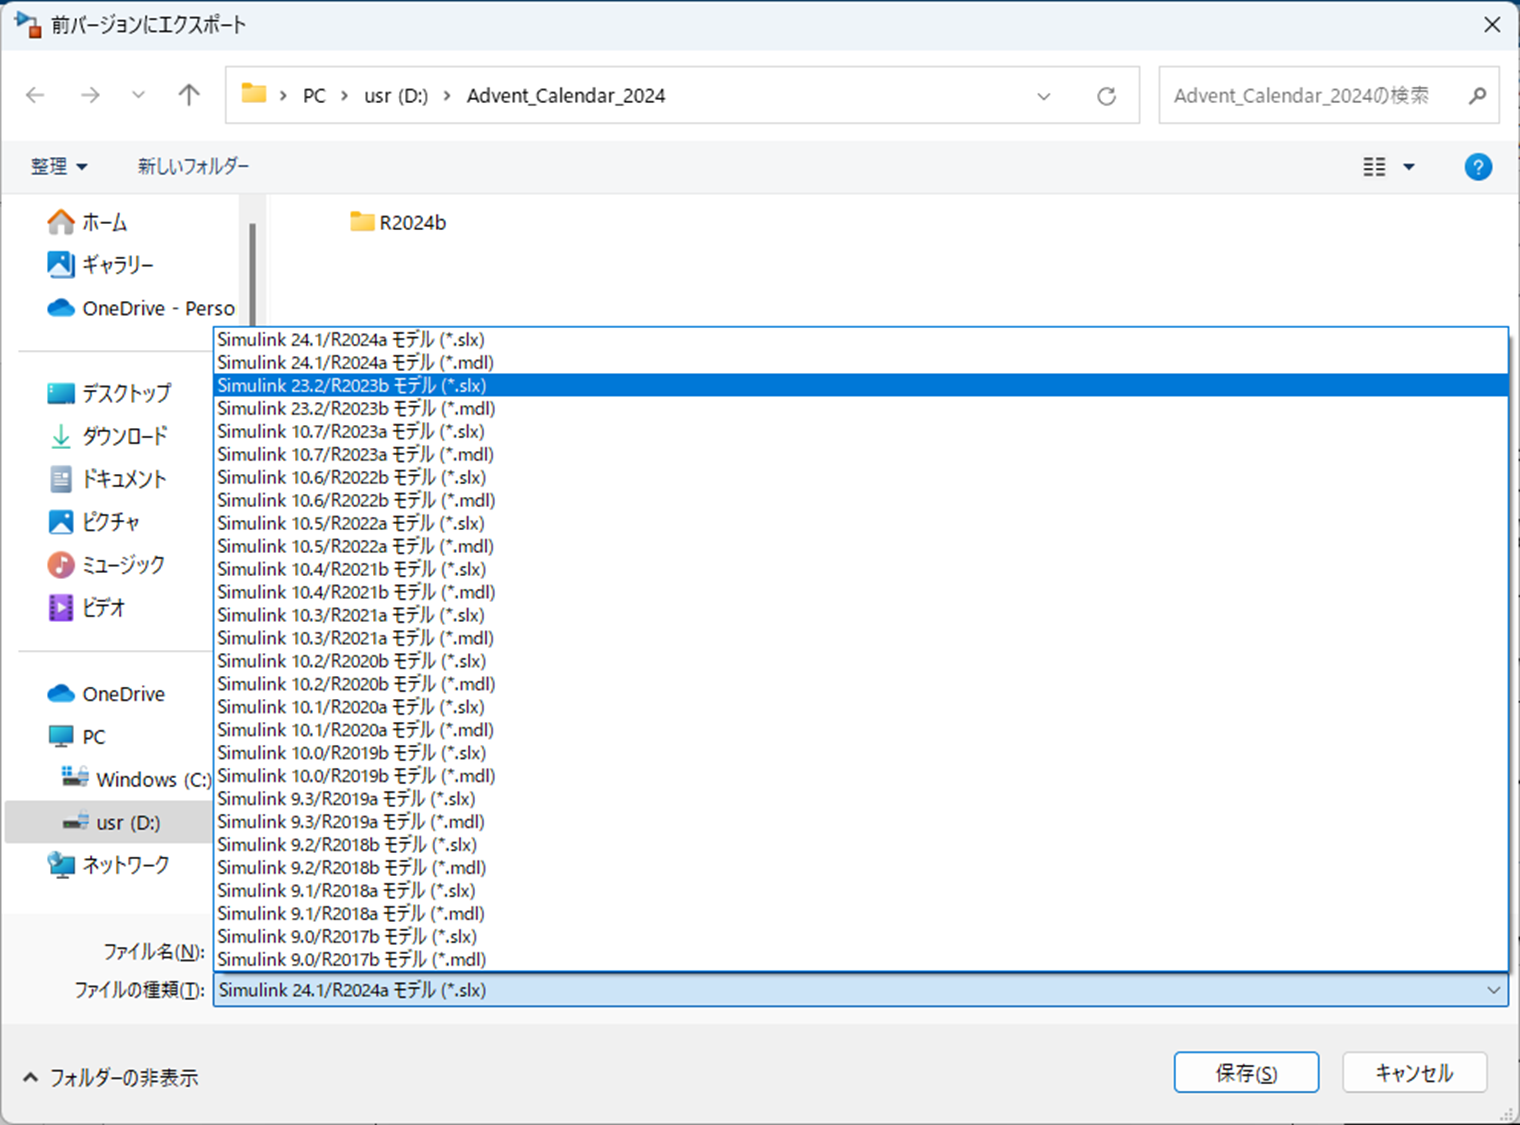Collapse folders with フォルダーの非表示
Image resolution: width=1520 pixels, height=1125 pixels.
tap(110, 1078)
